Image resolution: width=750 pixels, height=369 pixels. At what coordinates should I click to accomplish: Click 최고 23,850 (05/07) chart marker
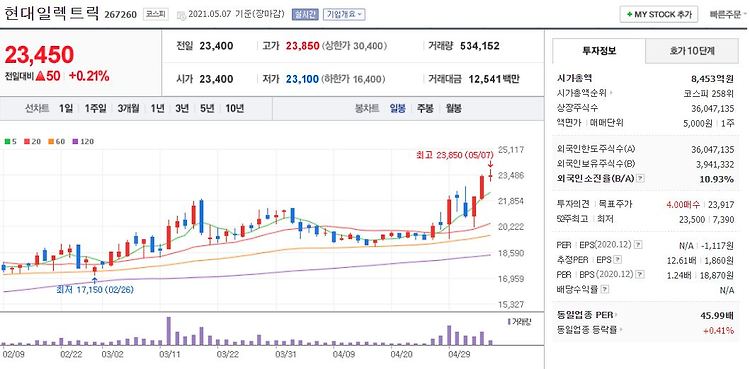[456, 155]
